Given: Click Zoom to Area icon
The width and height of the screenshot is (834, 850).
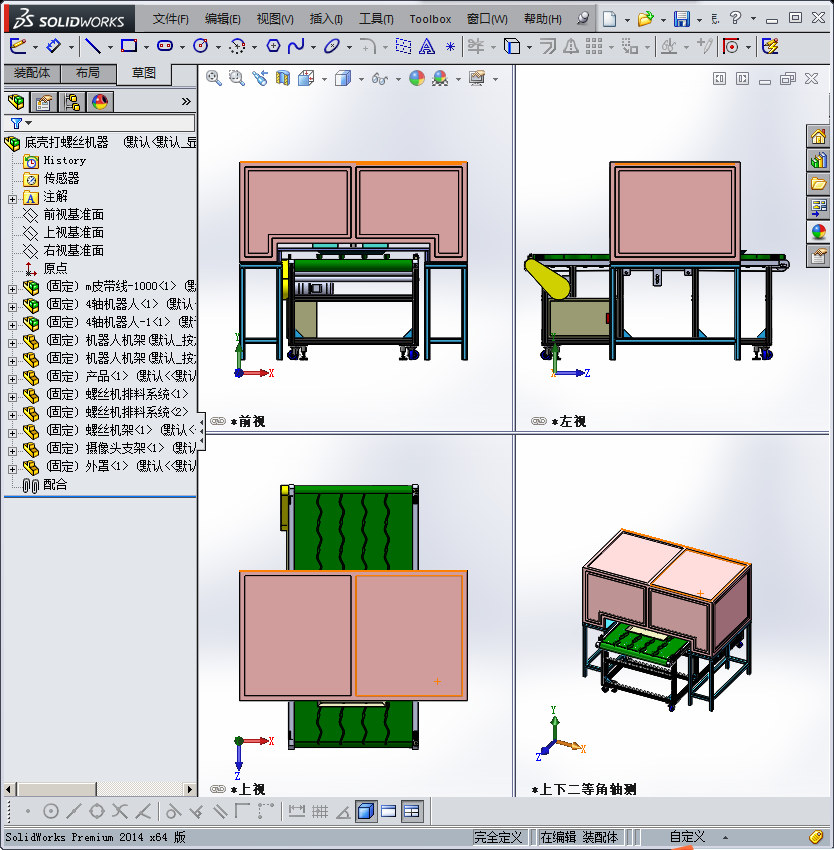Looking at the screenshot, I should click(236, 79).
